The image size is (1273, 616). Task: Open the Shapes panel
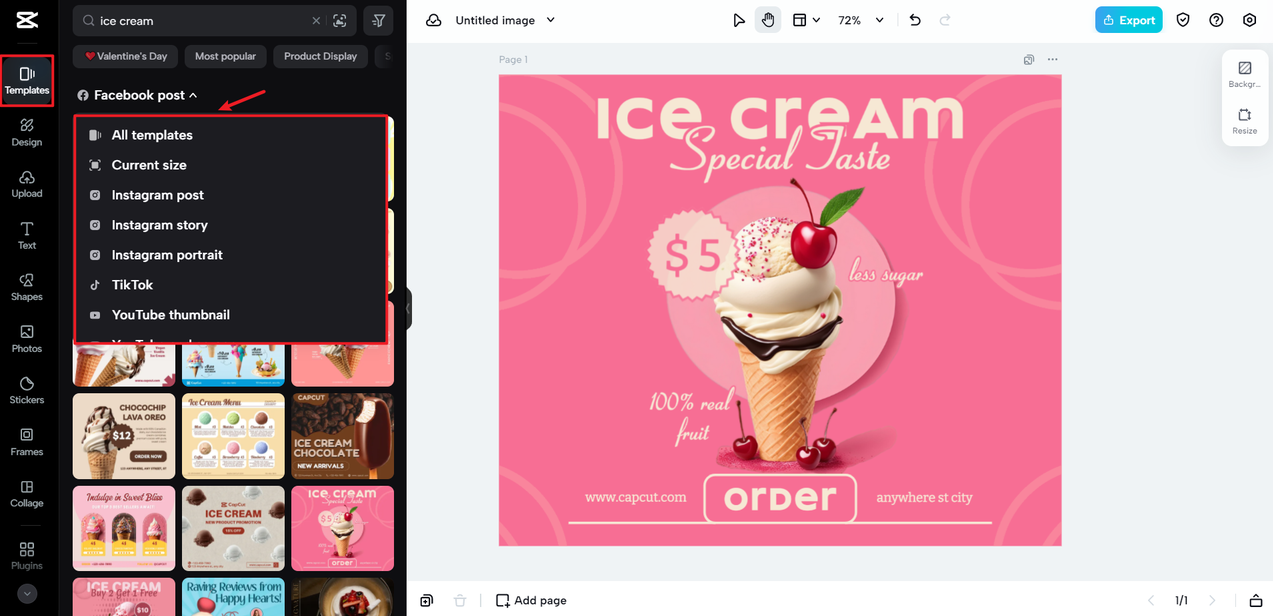27,288
